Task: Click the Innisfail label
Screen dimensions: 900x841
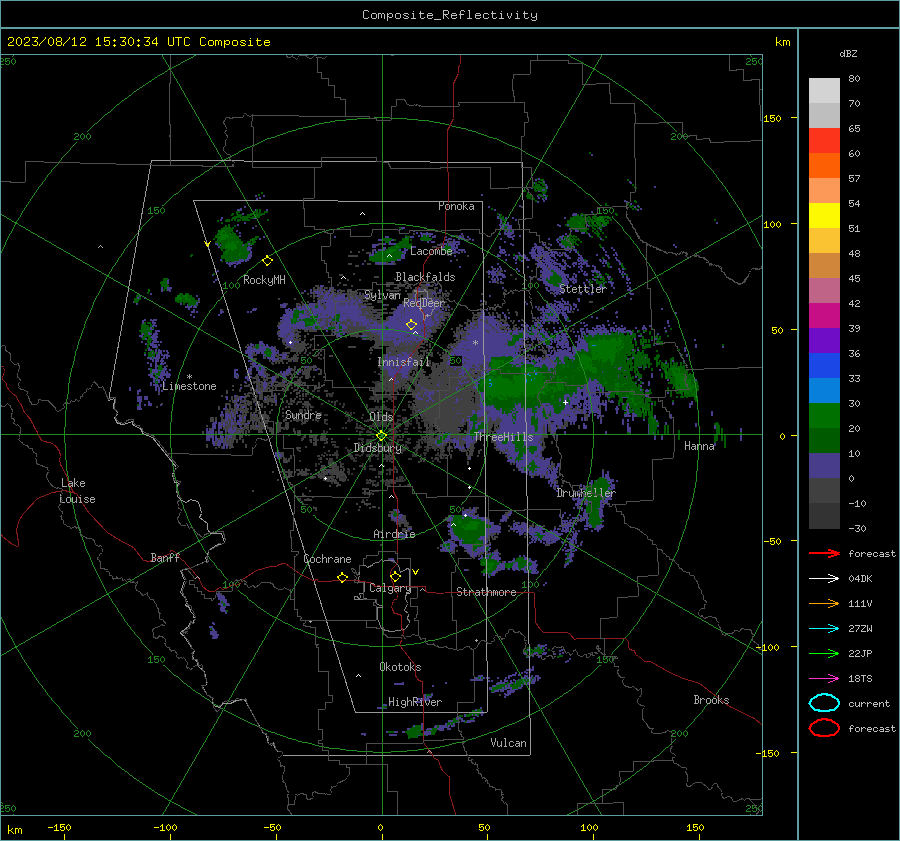Action: tap(404, 362)
